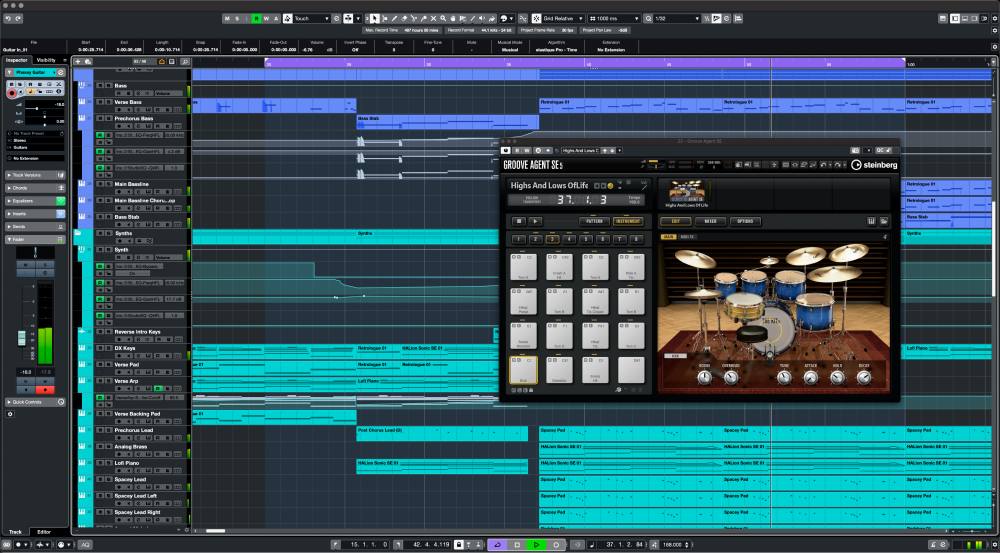Image resolution: width=1000 pixels, height=553 pixels.
Task: Activate the transport cycle loop button
Action: coord(497,544)
